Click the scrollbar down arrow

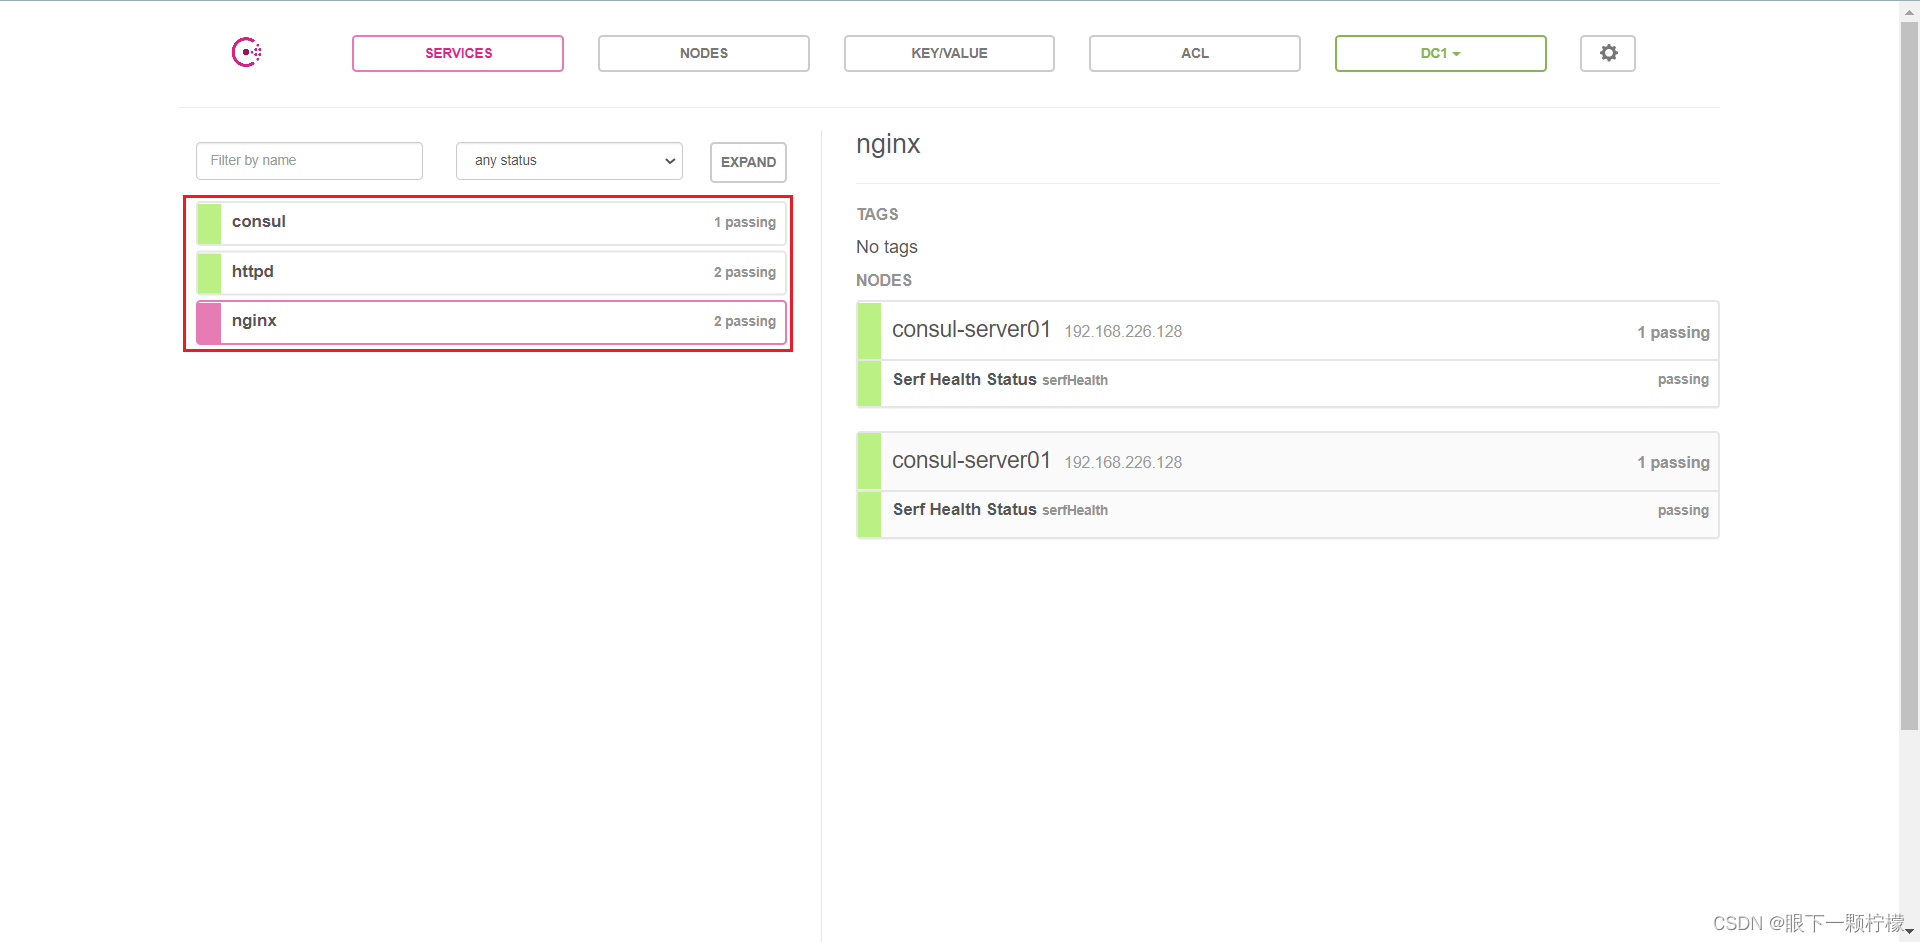click(1909, 932)
